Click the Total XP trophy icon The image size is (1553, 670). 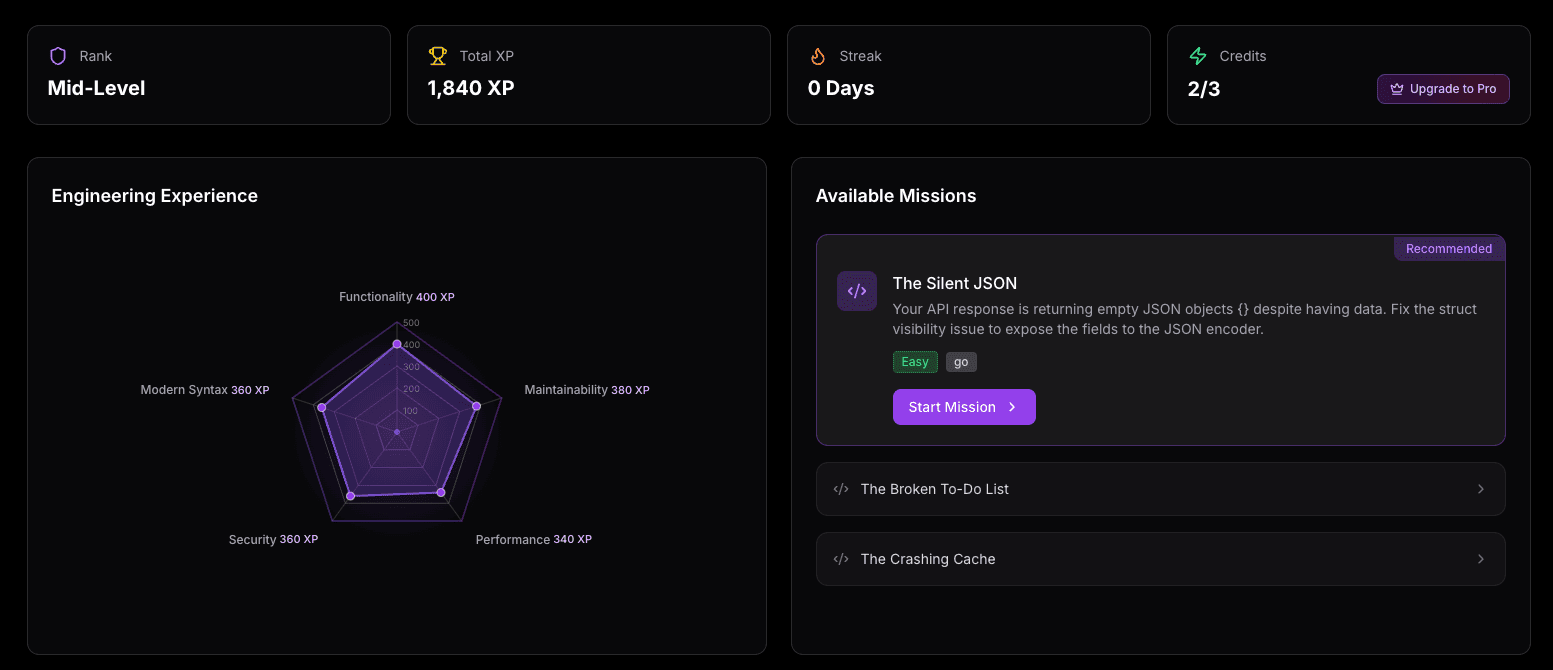[438, 56]
